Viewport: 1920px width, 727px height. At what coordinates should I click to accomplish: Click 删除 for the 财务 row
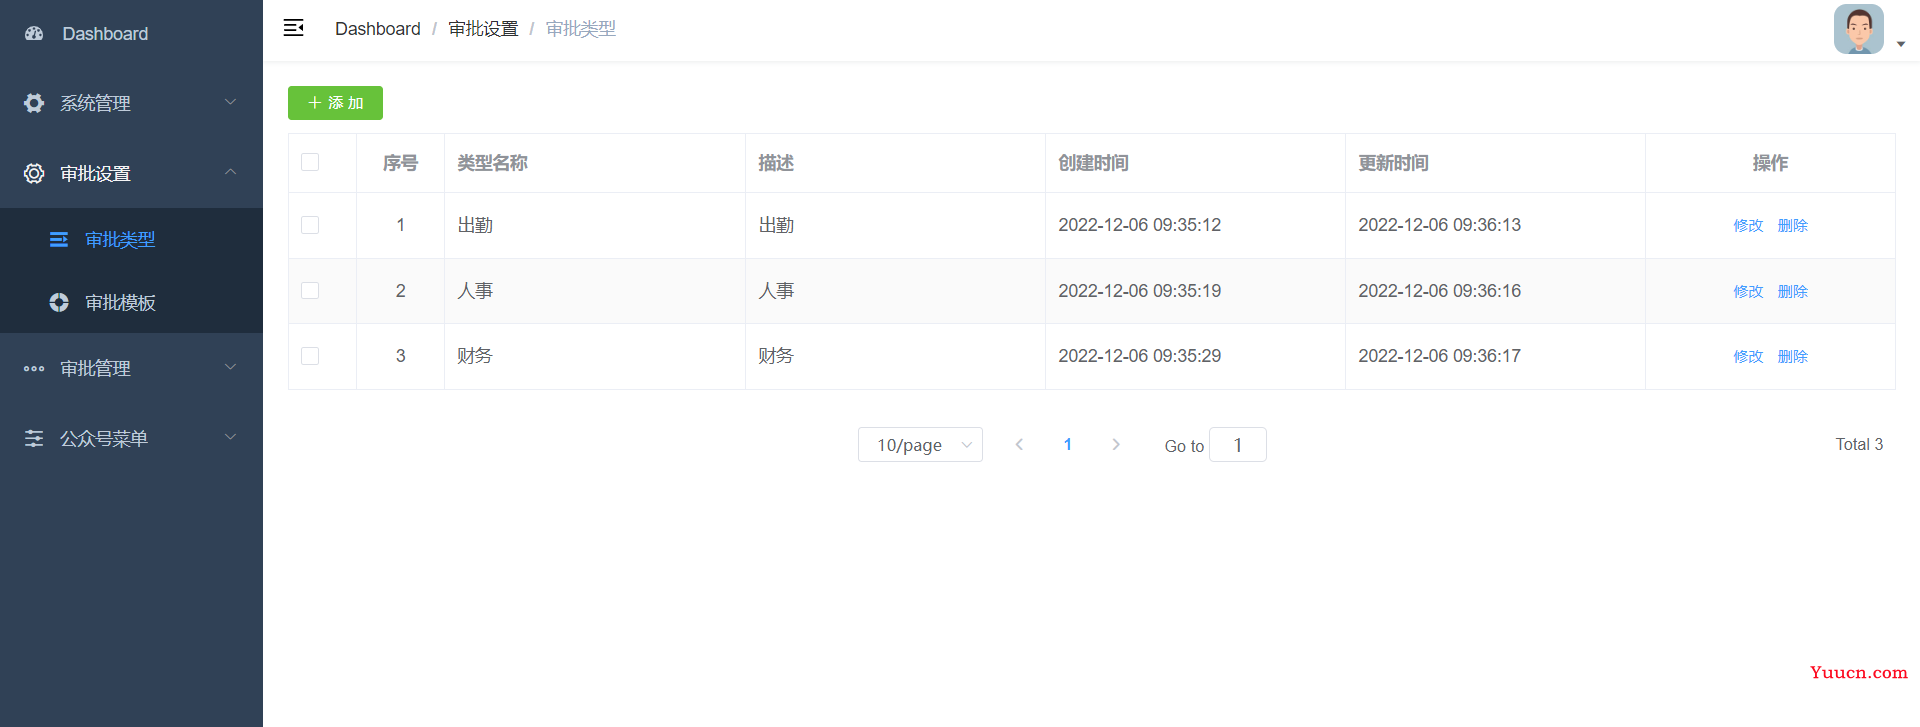click(x=1793, y=357)
